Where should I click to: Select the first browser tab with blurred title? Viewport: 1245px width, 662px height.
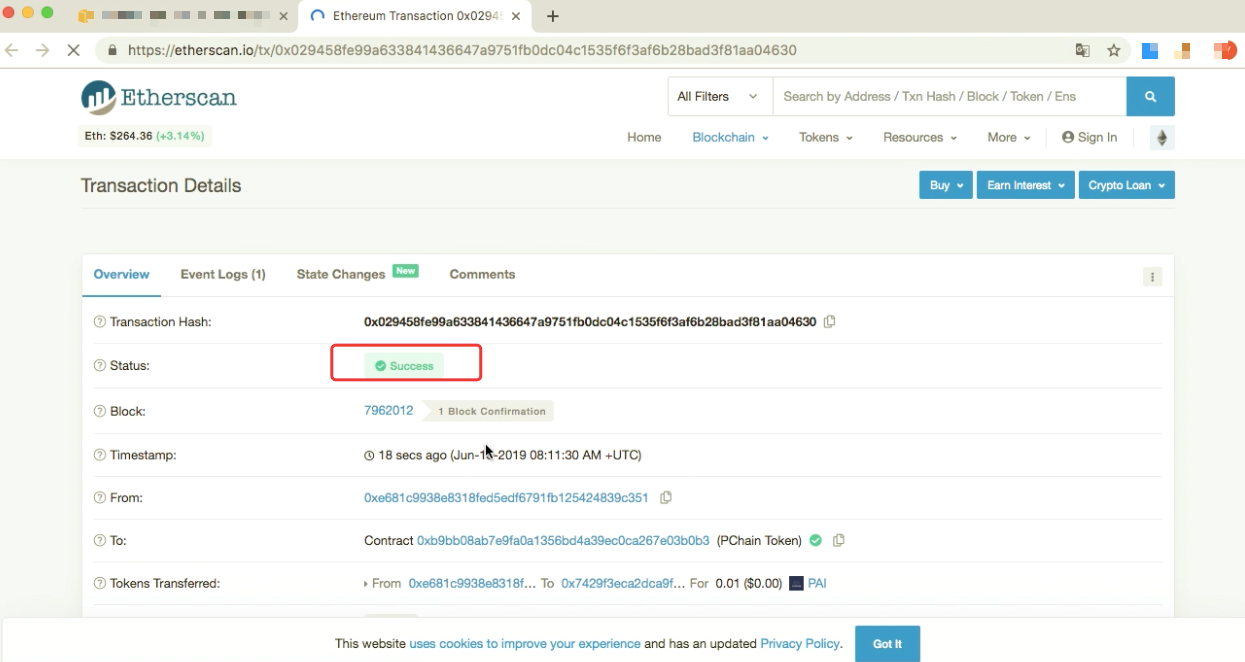[x=183, y=16]
